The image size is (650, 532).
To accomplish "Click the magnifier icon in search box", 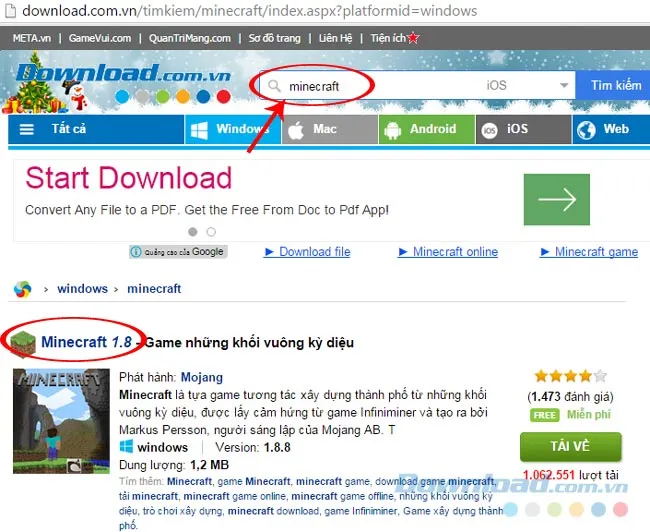I will [x=273, y=86].
